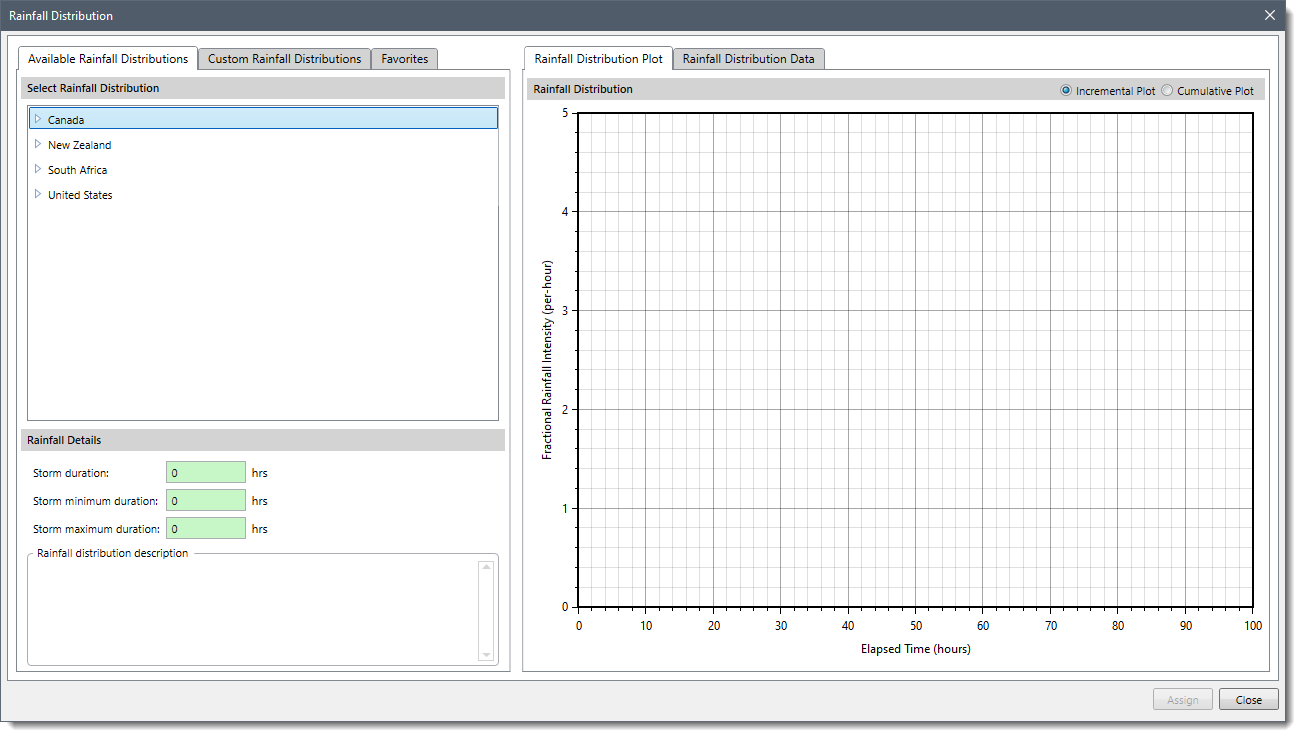Expand the Canada rainfall distributions node
This screenshot has height=737, width=1301.
tap(36, 119)
